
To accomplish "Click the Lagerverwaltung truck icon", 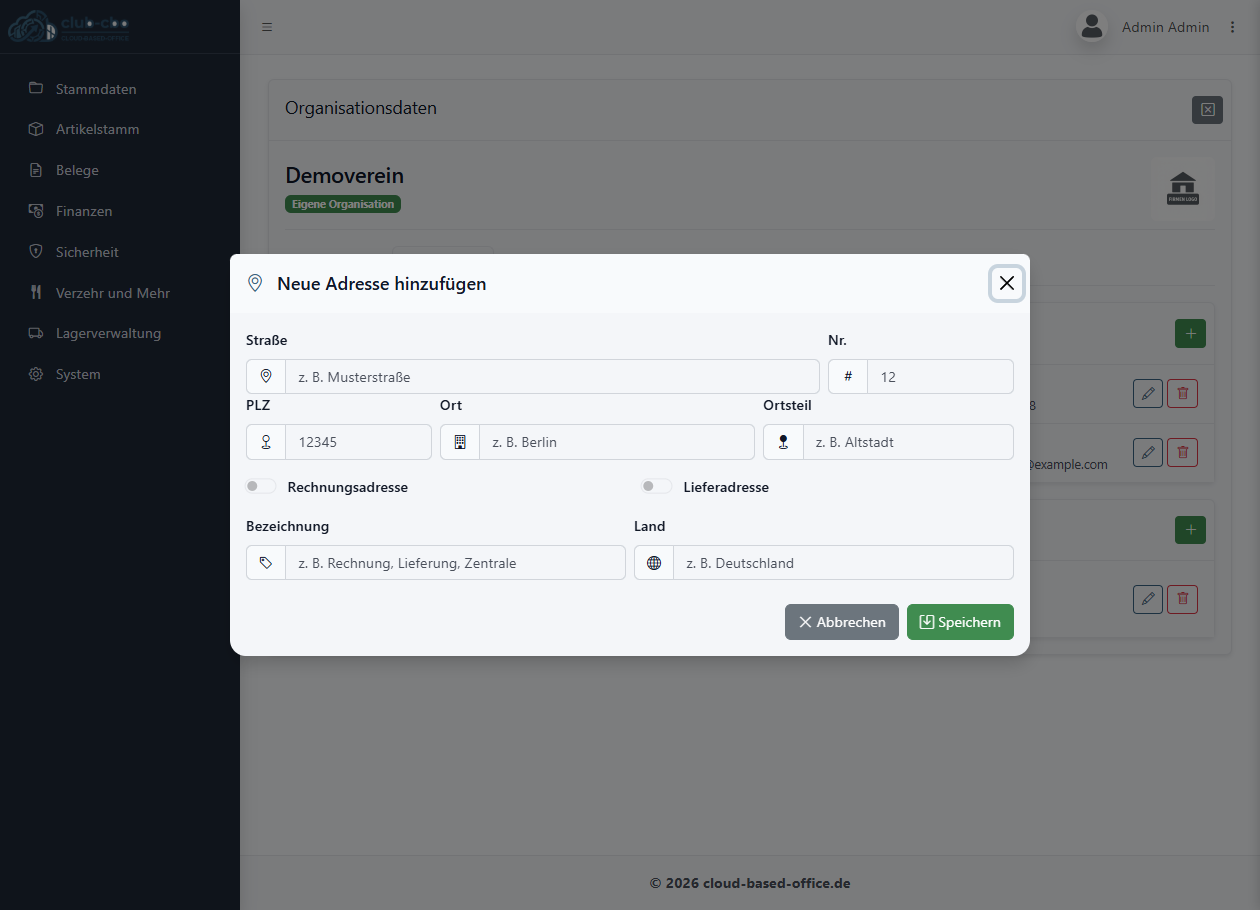I will pyautogui.click(x=36, y=333).
